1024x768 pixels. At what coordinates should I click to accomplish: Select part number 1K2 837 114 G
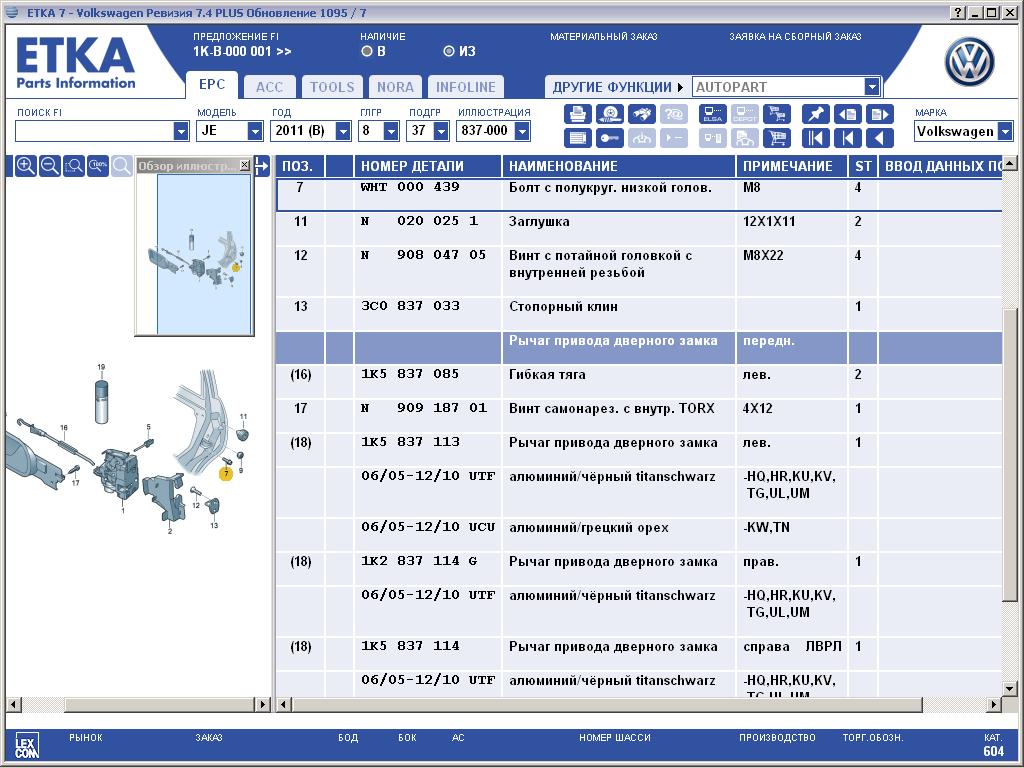tap(419, 562)
